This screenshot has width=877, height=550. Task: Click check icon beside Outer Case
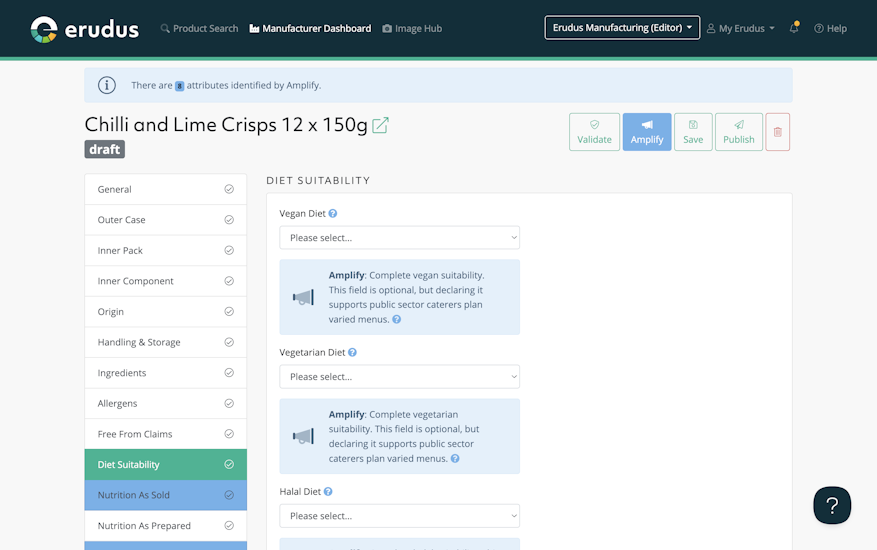point(229,220)
